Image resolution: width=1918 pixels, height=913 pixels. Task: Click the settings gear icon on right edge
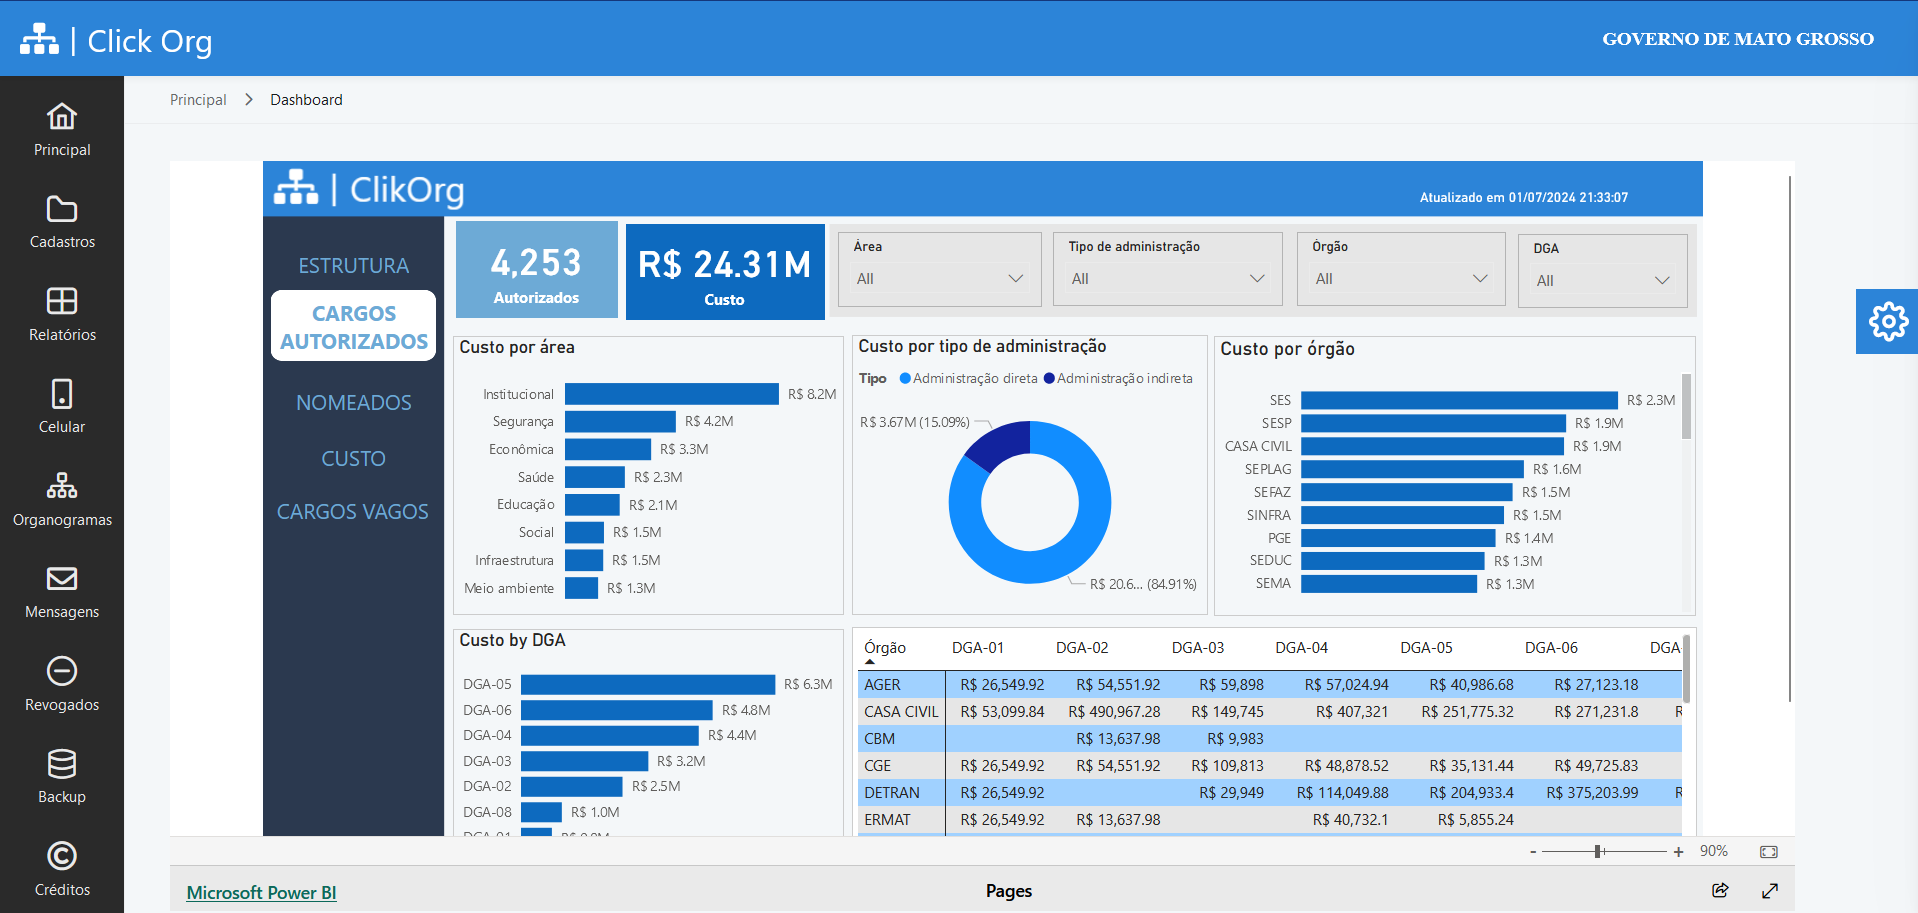pyautogui.click(x=1888, y=322)
